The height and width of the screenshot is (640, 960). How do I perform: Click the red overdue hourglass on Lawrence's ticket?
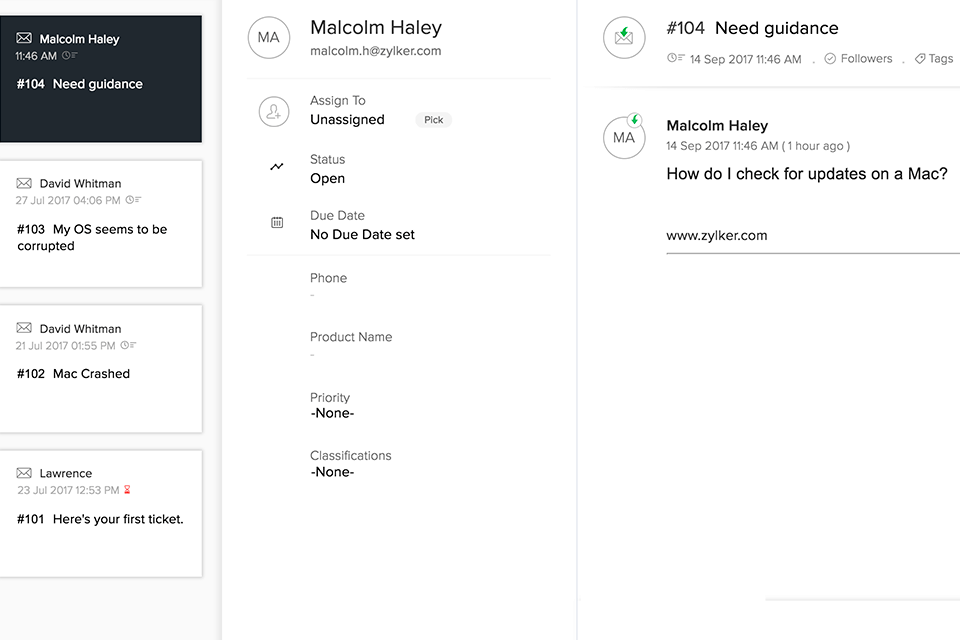tap(128, 490)
